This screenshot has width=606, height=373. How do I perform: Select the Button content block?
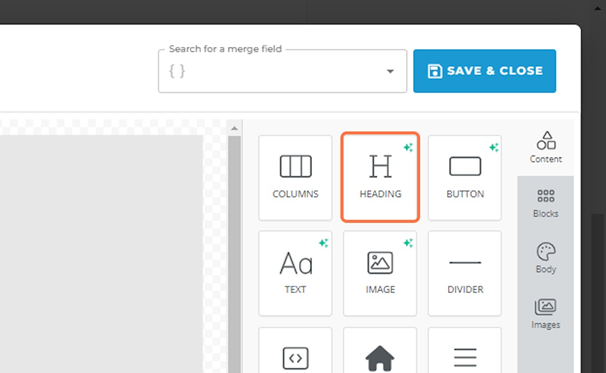click(465, 178)
